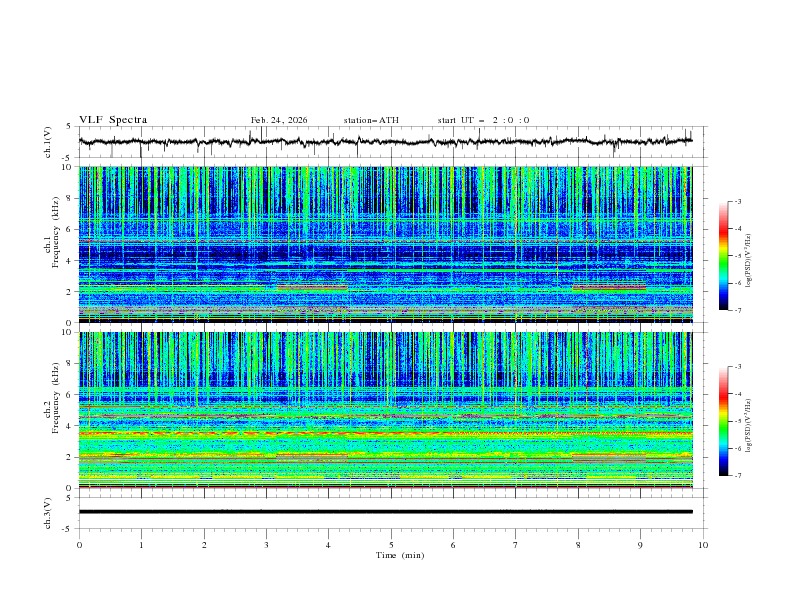This screenshot has height=612, width=792.
Task: Click ch.1 'log(PSD)(V²/Hz)' color bar title
Action: click(x=749, y=261)
